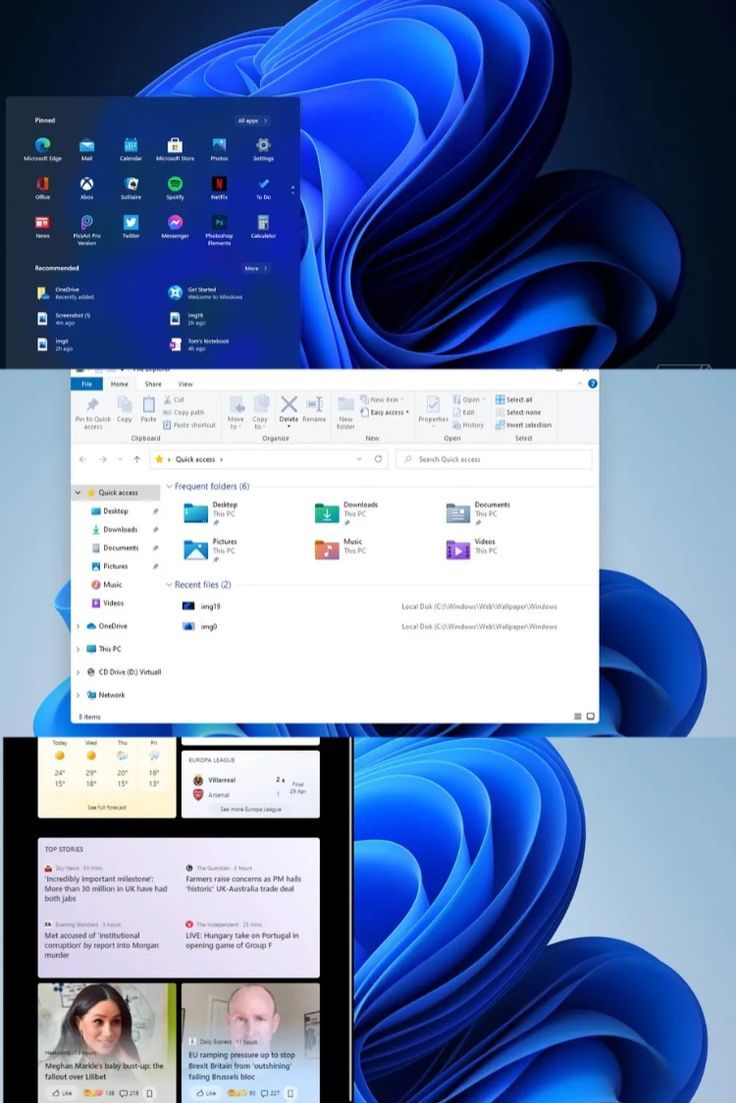
Task: Click the Rename ribbon button
Action: (x=314, y=409)
